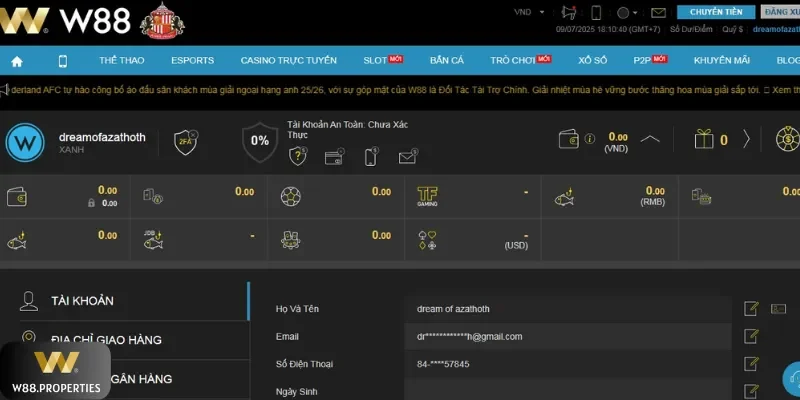This screenshot has height=400, width=800.
Task: Click the 0% account security progress shield
Action: point(260,141)
